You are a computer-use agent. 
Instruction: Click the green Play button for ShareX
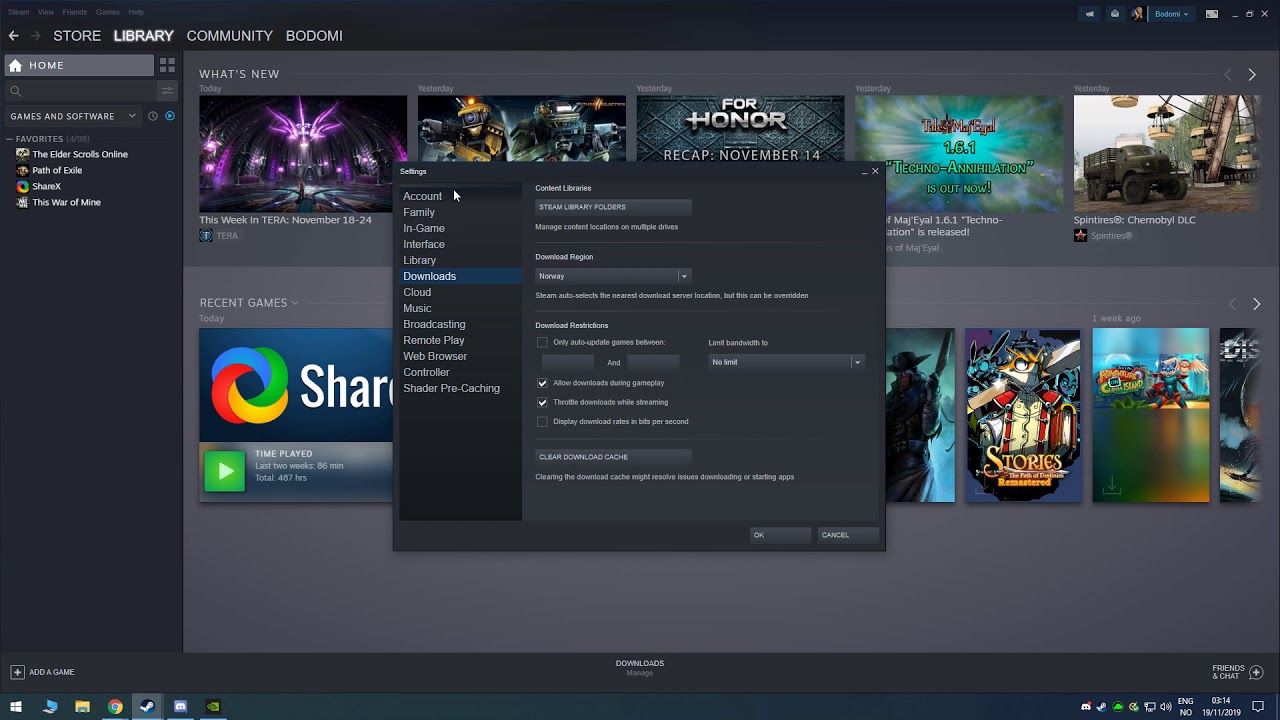225,471
